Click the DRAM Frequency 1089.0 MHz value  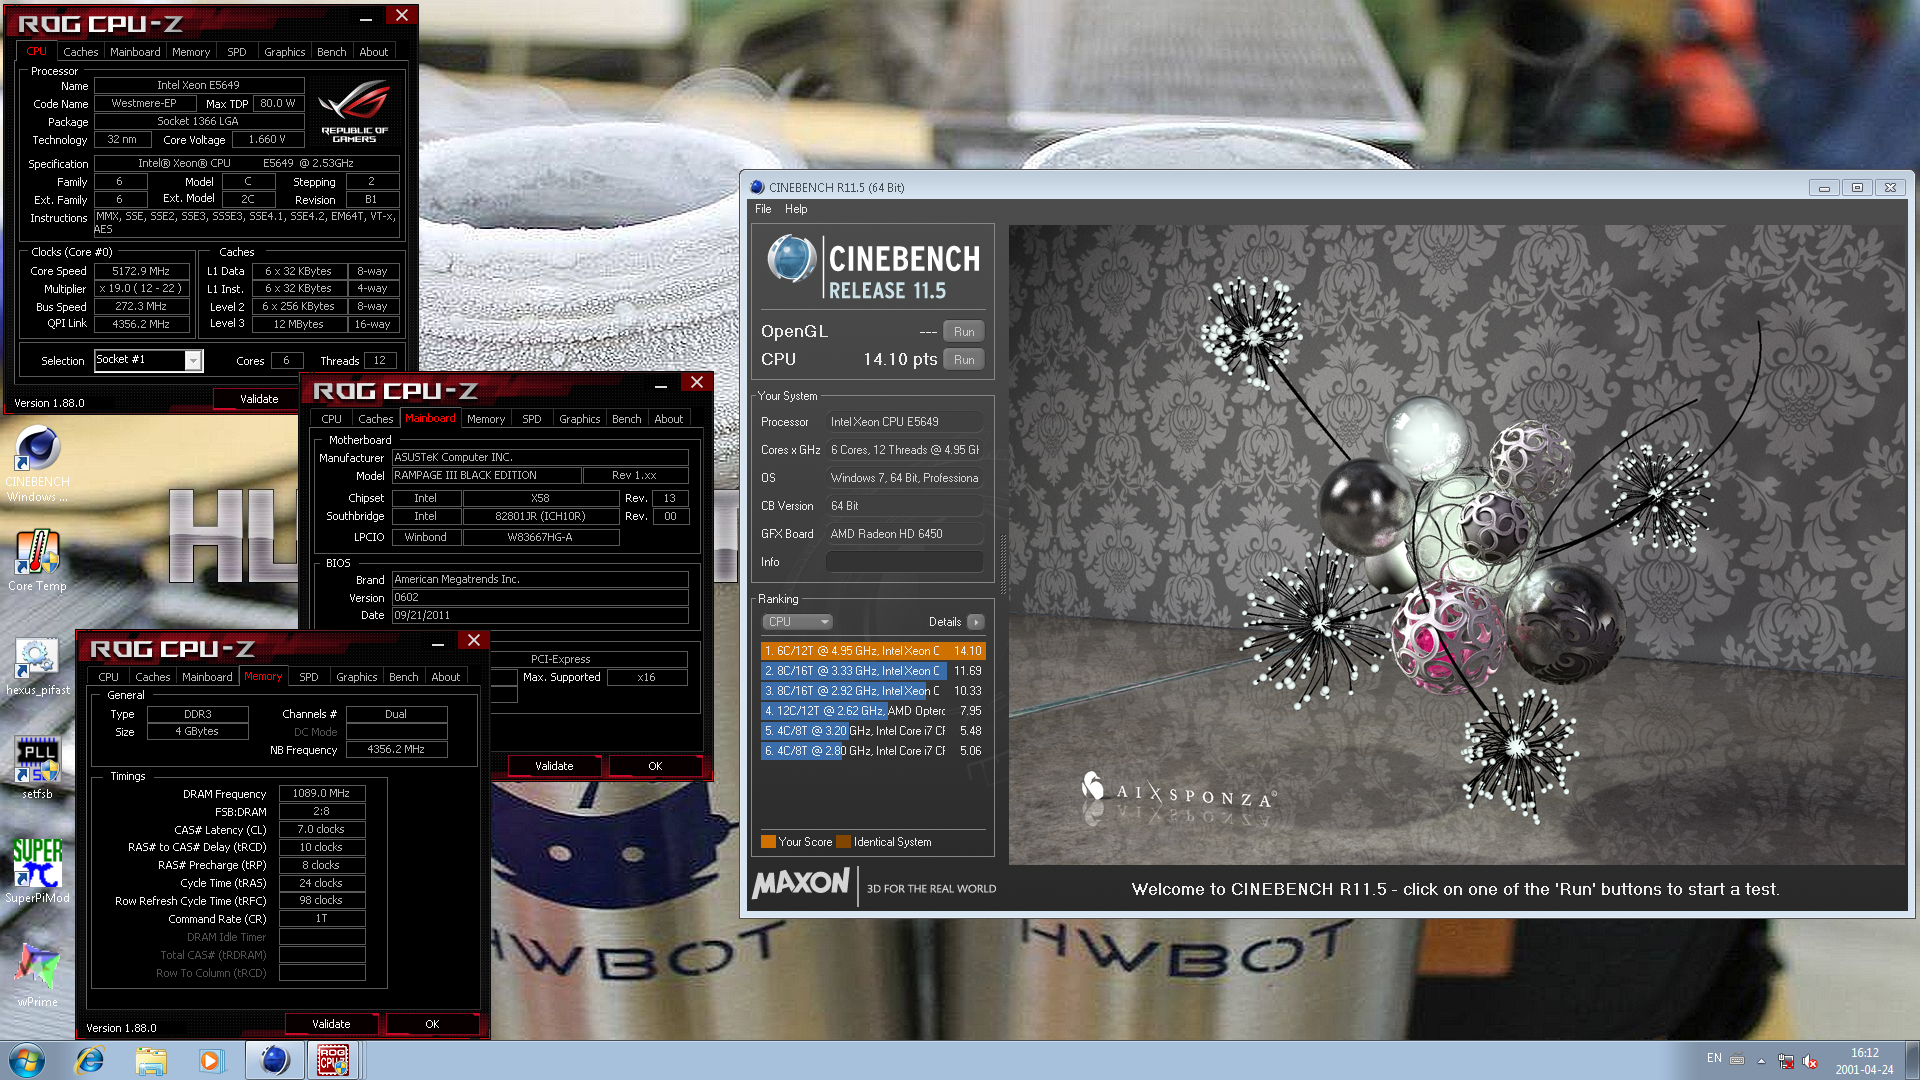pos(321,794)
